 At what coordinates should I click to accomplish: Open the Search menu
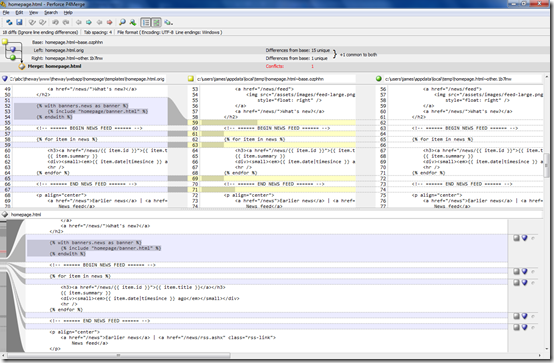click(51, 12)
